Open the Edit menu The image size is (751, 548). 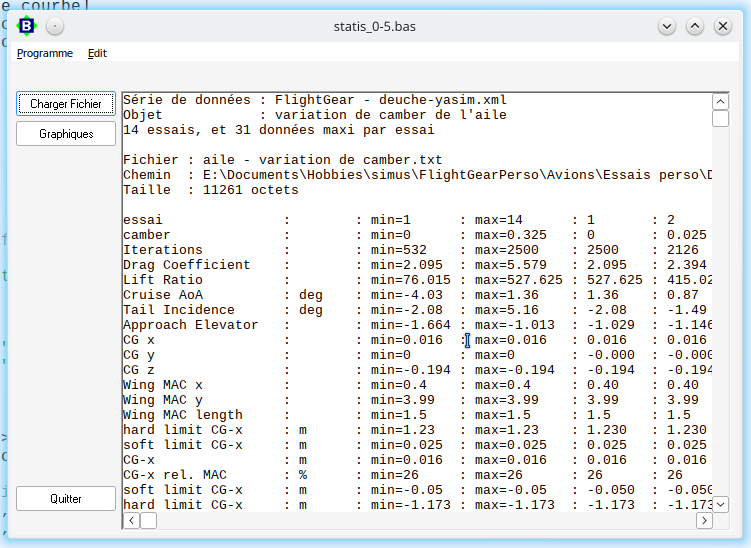[97, 53]
